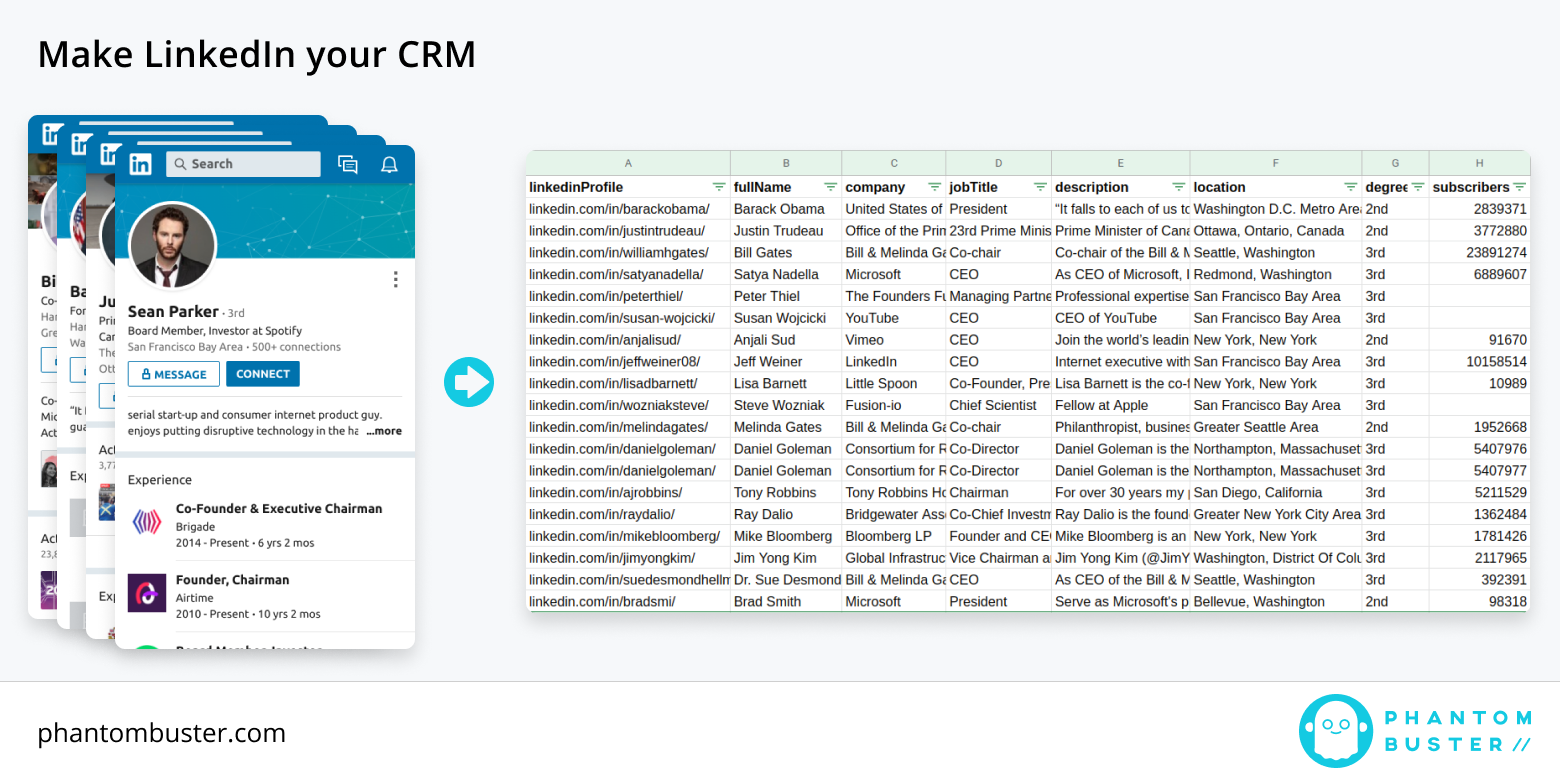
Task: Select spreadsheet column F header
Action: click(1276, 163)
